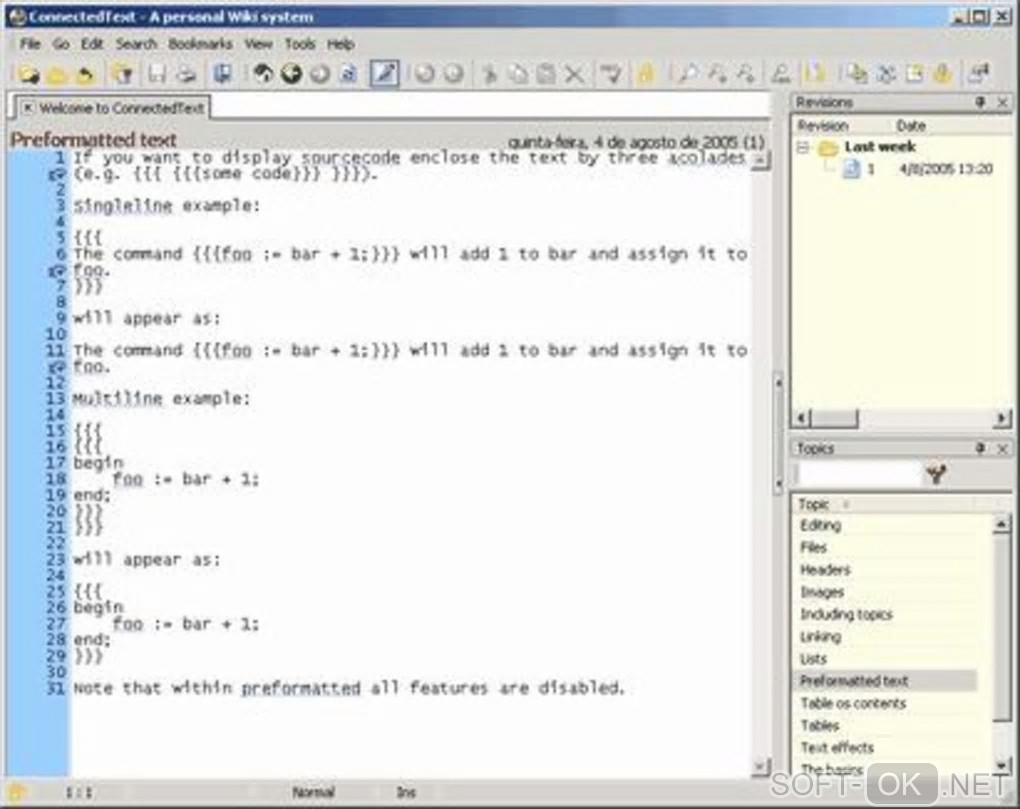Close the Revisions panel
This screenshot has height=809, width=1020.
1002,102
